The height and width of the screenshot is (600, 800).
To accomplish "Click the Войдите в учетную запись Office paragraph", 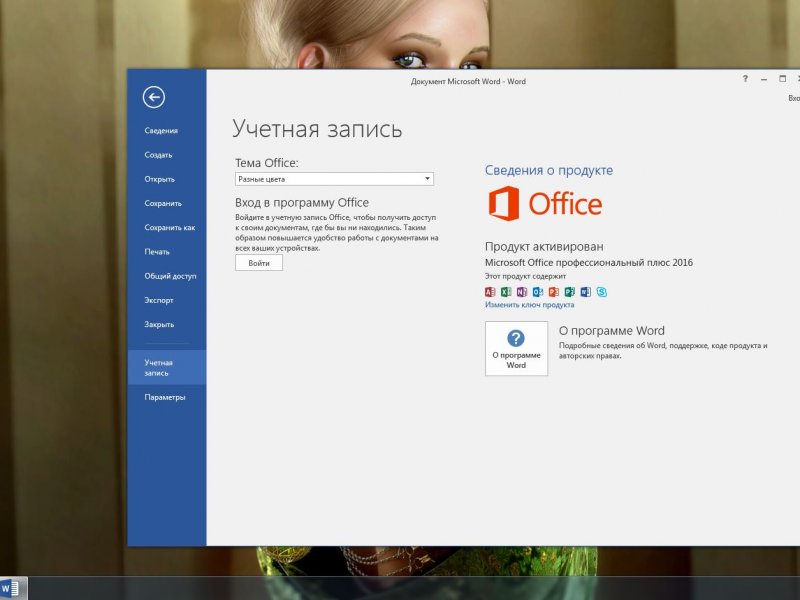I will (337, 233).
